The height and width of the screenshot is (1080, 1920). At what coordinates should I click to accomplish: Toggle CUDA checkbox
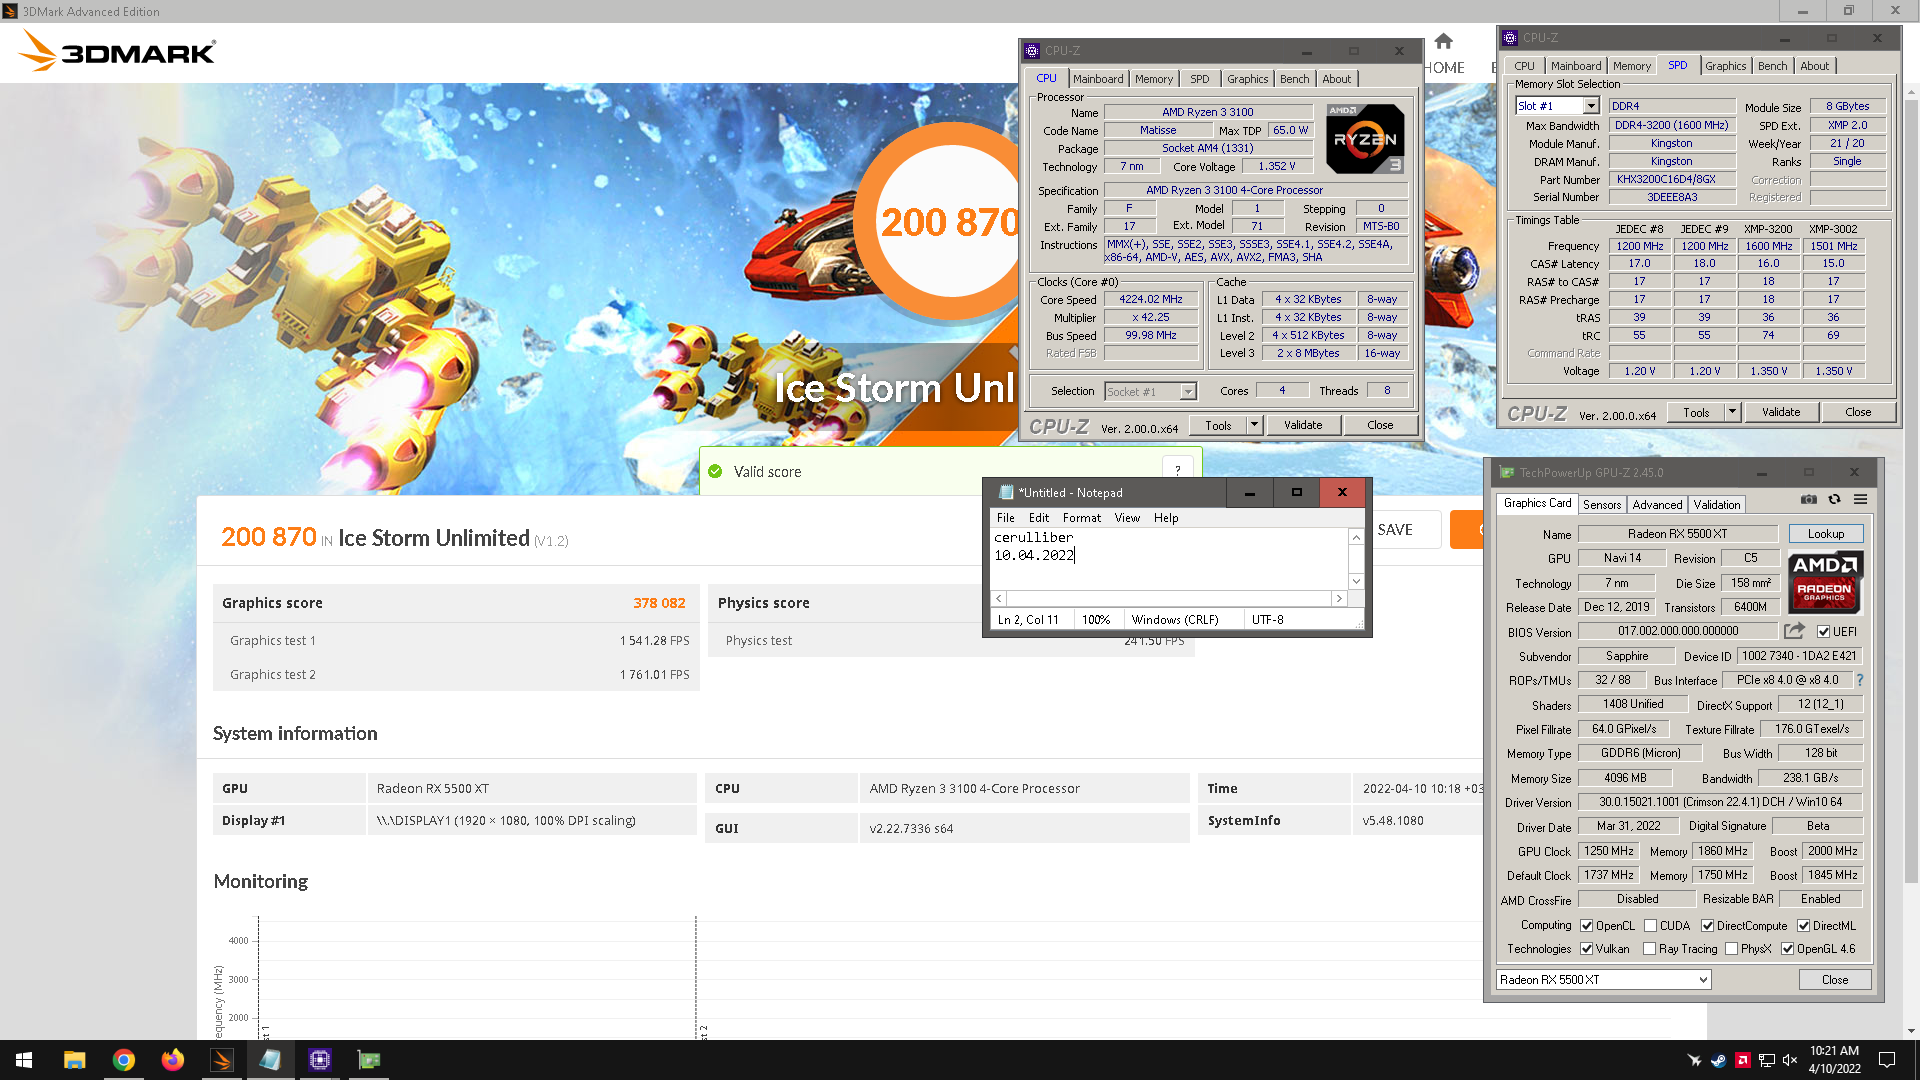1650,926
